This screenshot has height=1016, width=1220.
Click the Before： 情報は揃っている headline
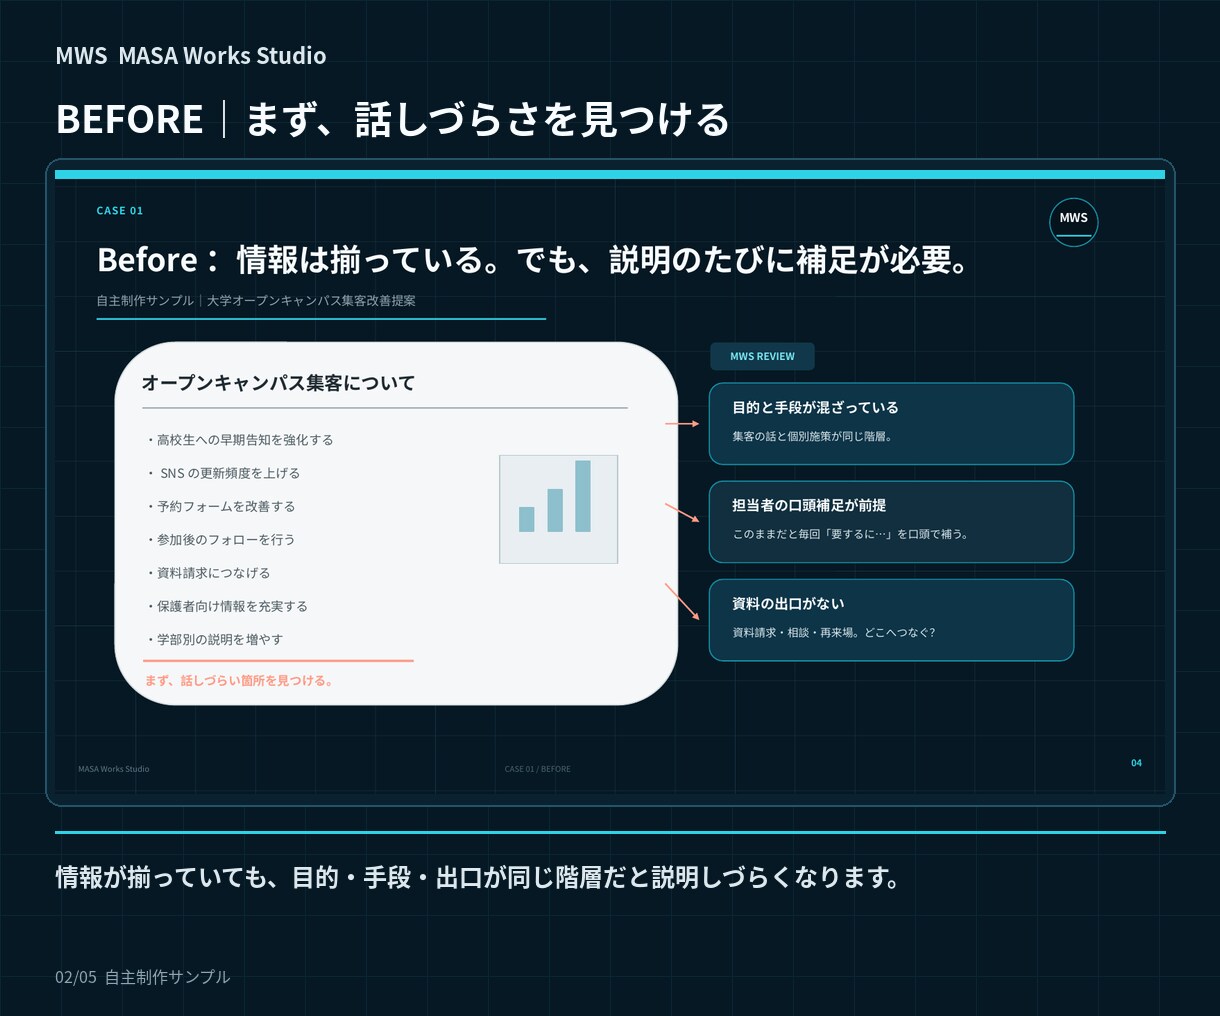click(x=534, y=260)
